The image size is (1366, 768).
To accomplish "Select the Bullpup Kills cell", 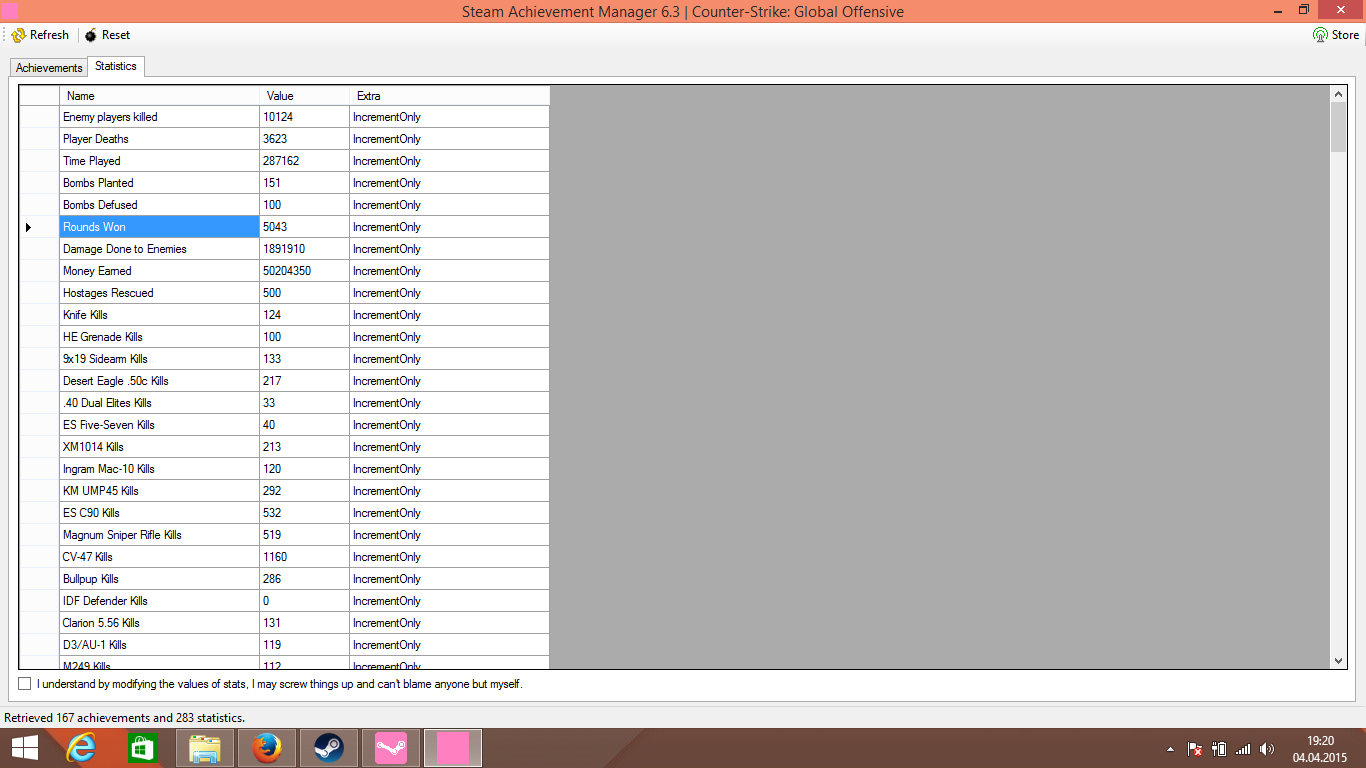I will (x=160, y=579).
